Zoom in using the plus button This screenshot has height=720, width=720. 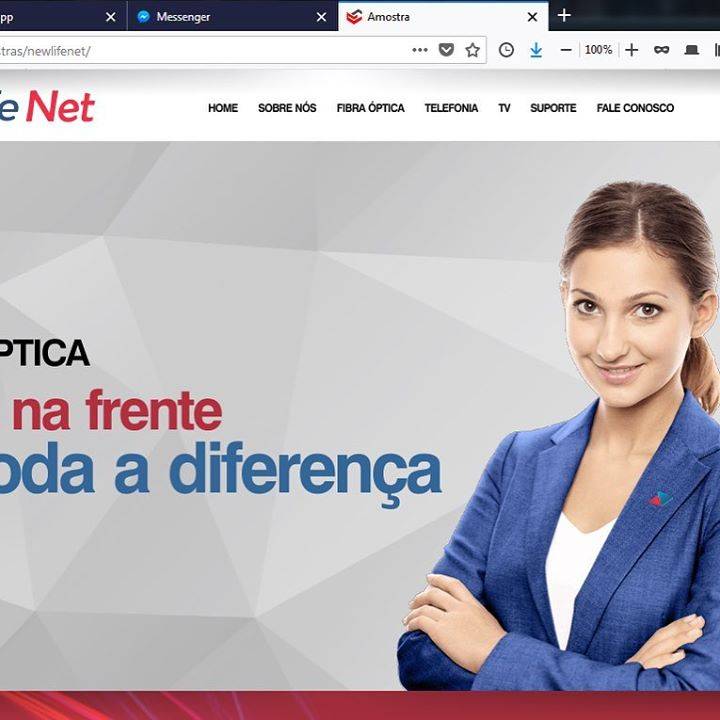coord(632,50)
